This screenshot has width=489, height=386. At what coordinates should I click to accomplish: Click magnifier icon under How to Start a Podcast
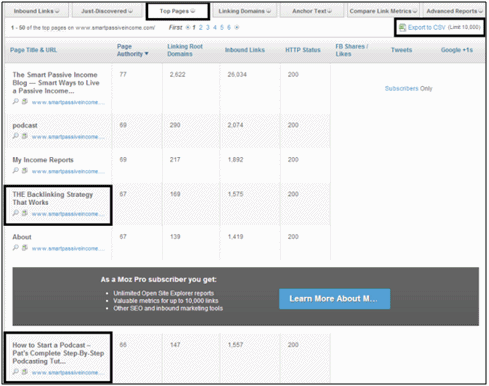pos(16,372)
